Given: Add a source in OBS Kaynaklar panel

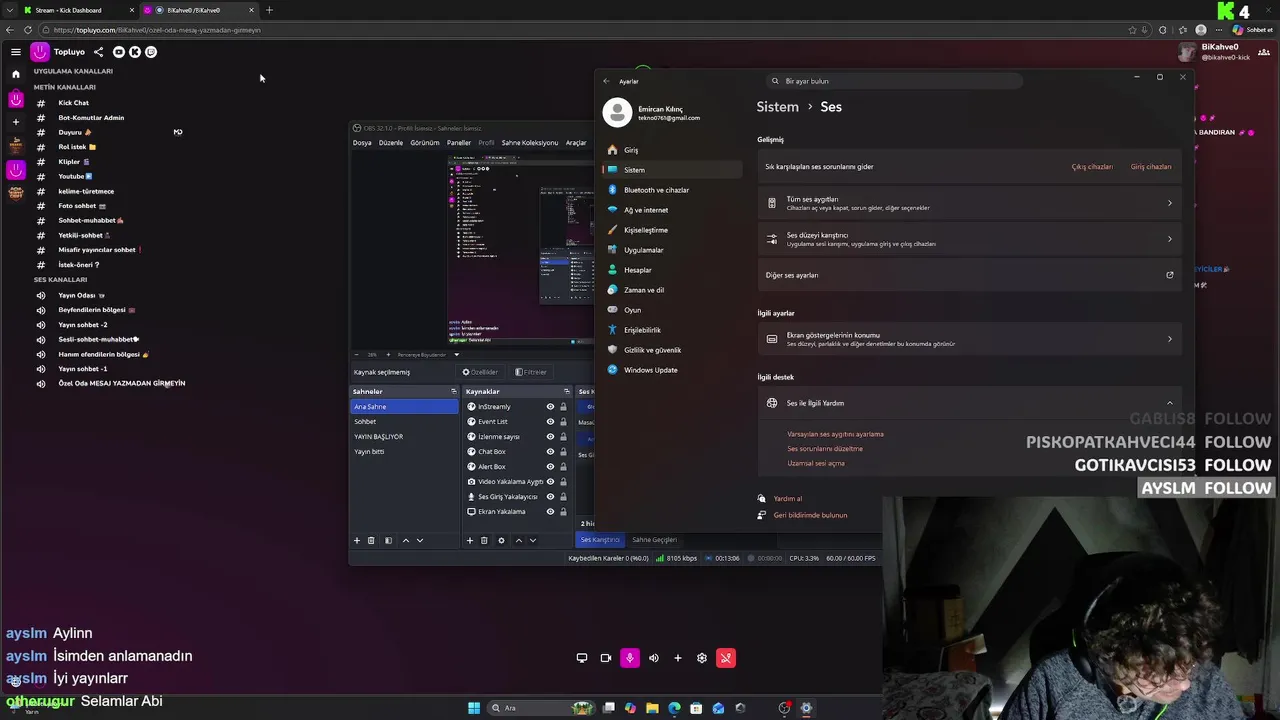Looking at the screenshot, I should [470, 540].
